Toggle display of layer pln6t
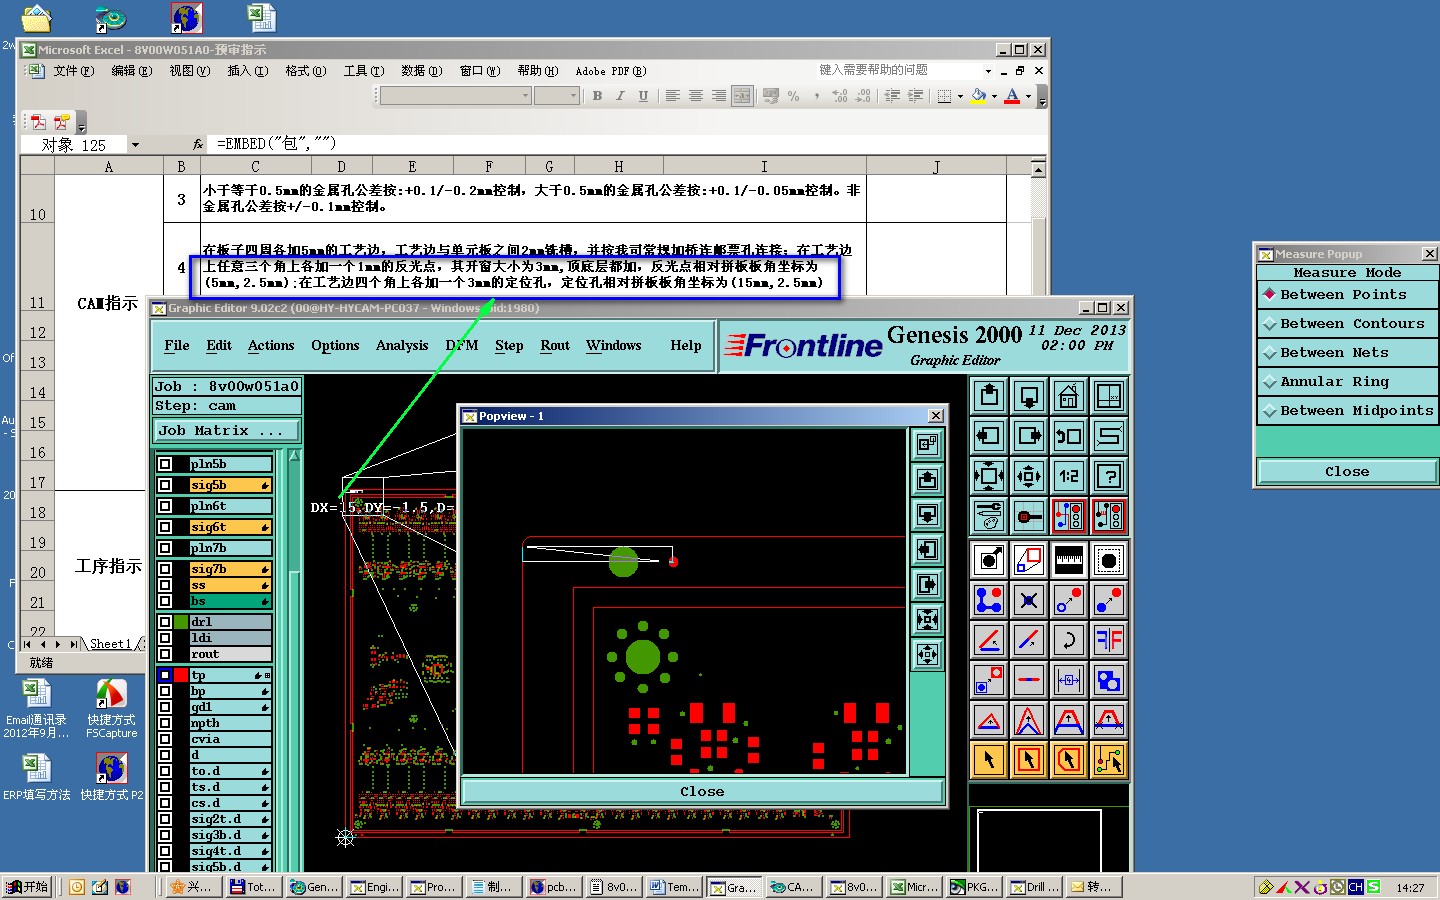 pos(165,506)
